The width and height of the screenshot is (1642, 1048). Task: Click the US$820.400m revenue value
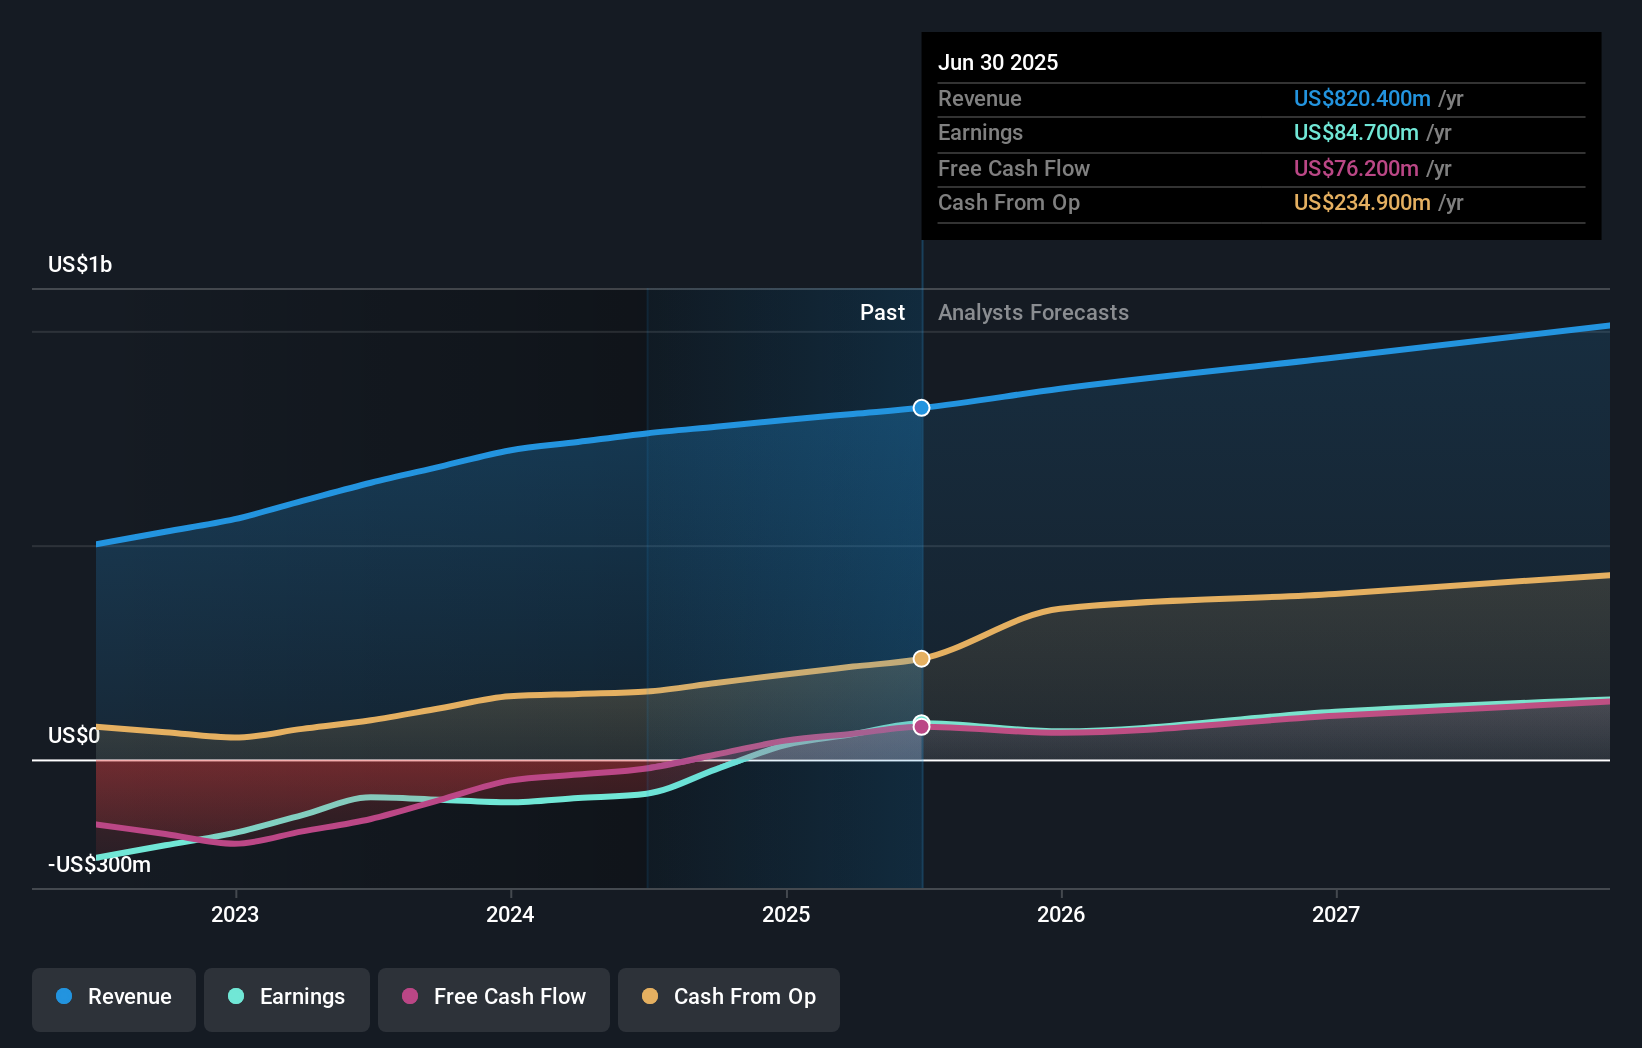point(1362,98)
